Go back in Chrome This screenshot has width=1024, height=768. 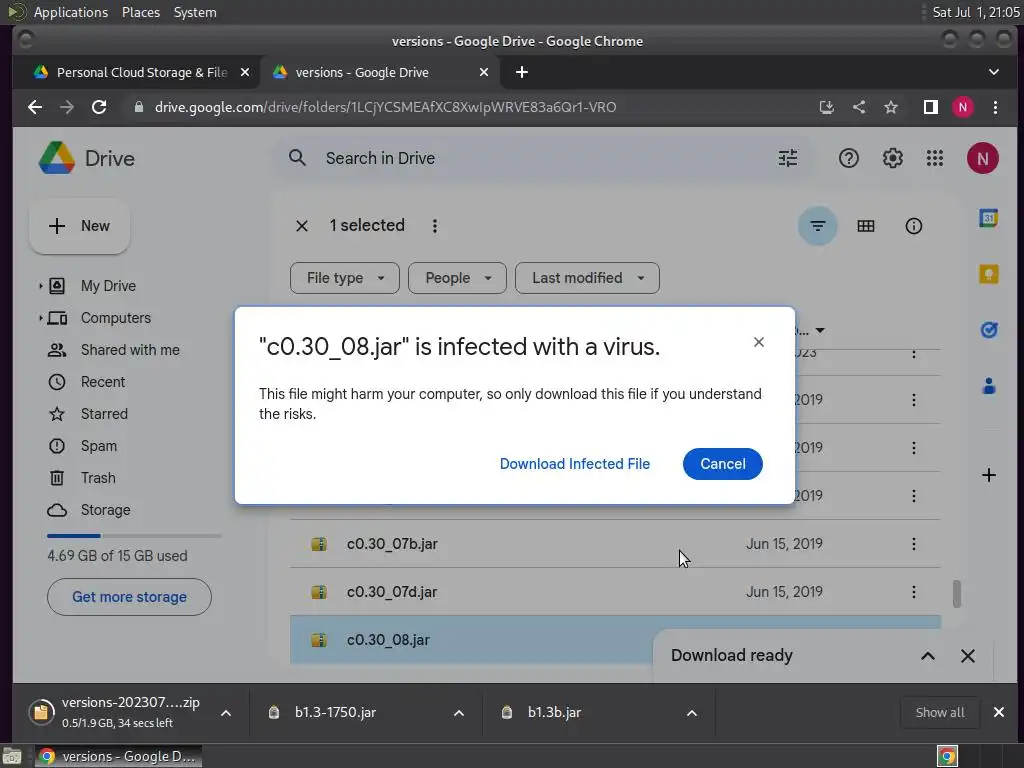click(35, 107)
